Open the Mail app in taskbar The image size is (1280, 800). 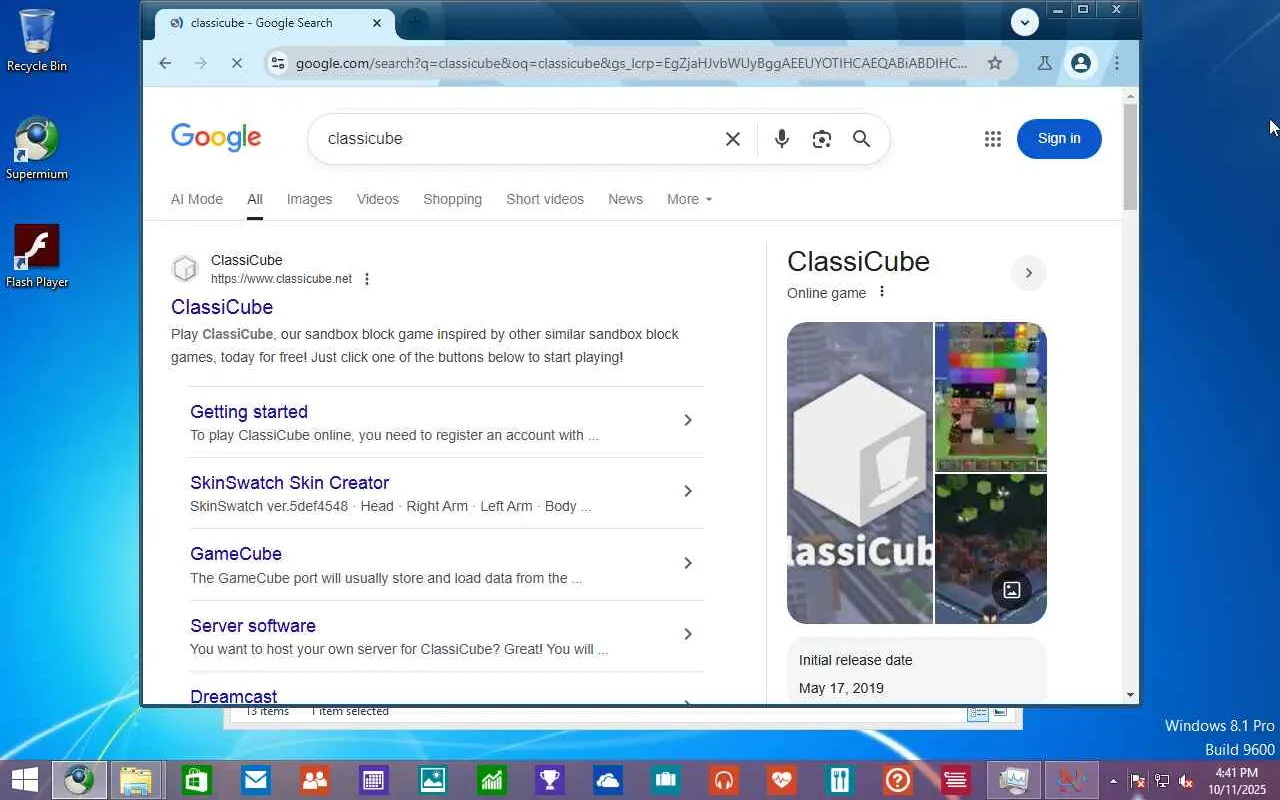(256, 780)
